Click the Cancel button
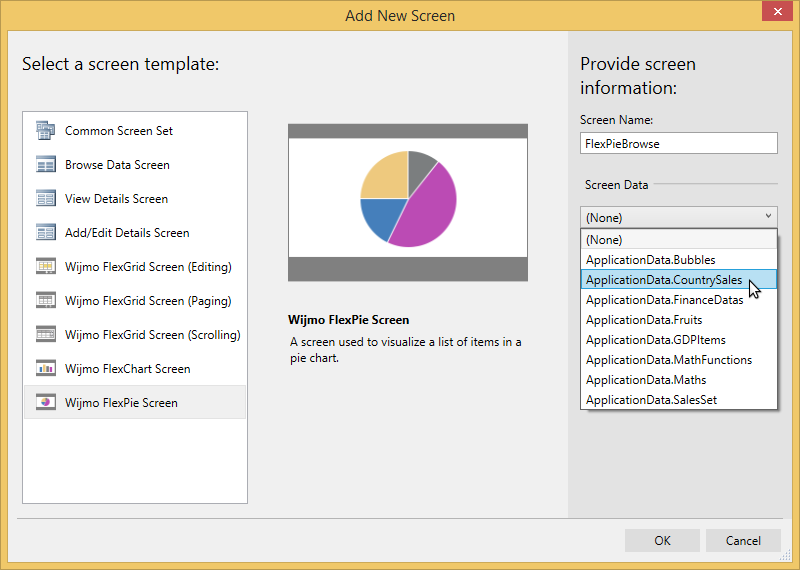This screenshot has width=800, height=570. [x=742, y=540]
